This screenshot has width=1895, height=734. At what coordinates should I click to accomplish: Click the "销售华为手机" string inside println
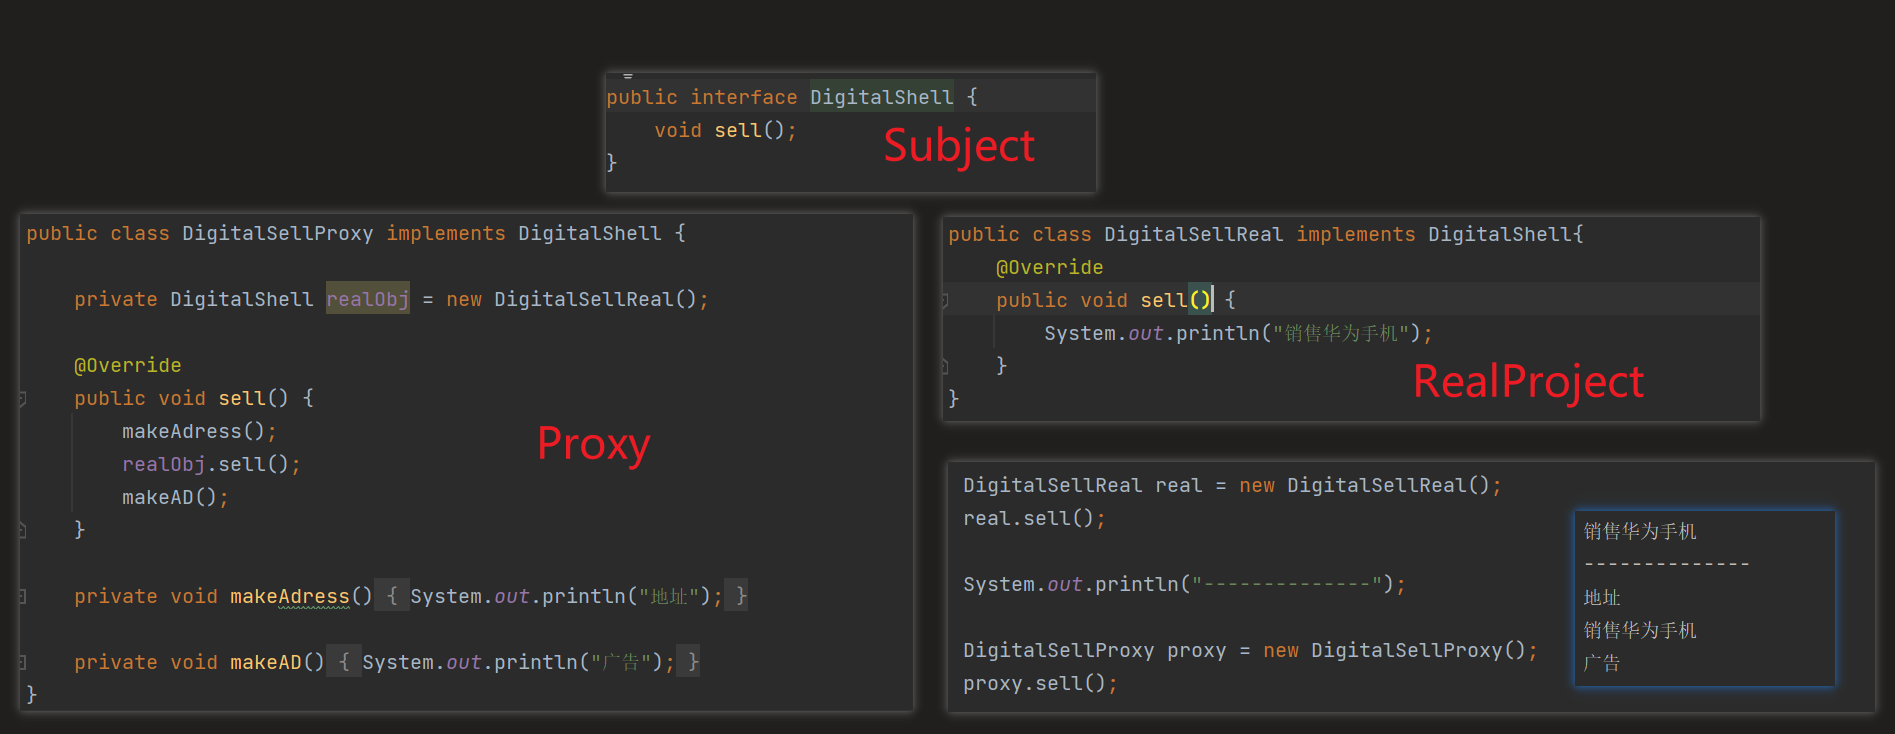(x=1341, y=333)
